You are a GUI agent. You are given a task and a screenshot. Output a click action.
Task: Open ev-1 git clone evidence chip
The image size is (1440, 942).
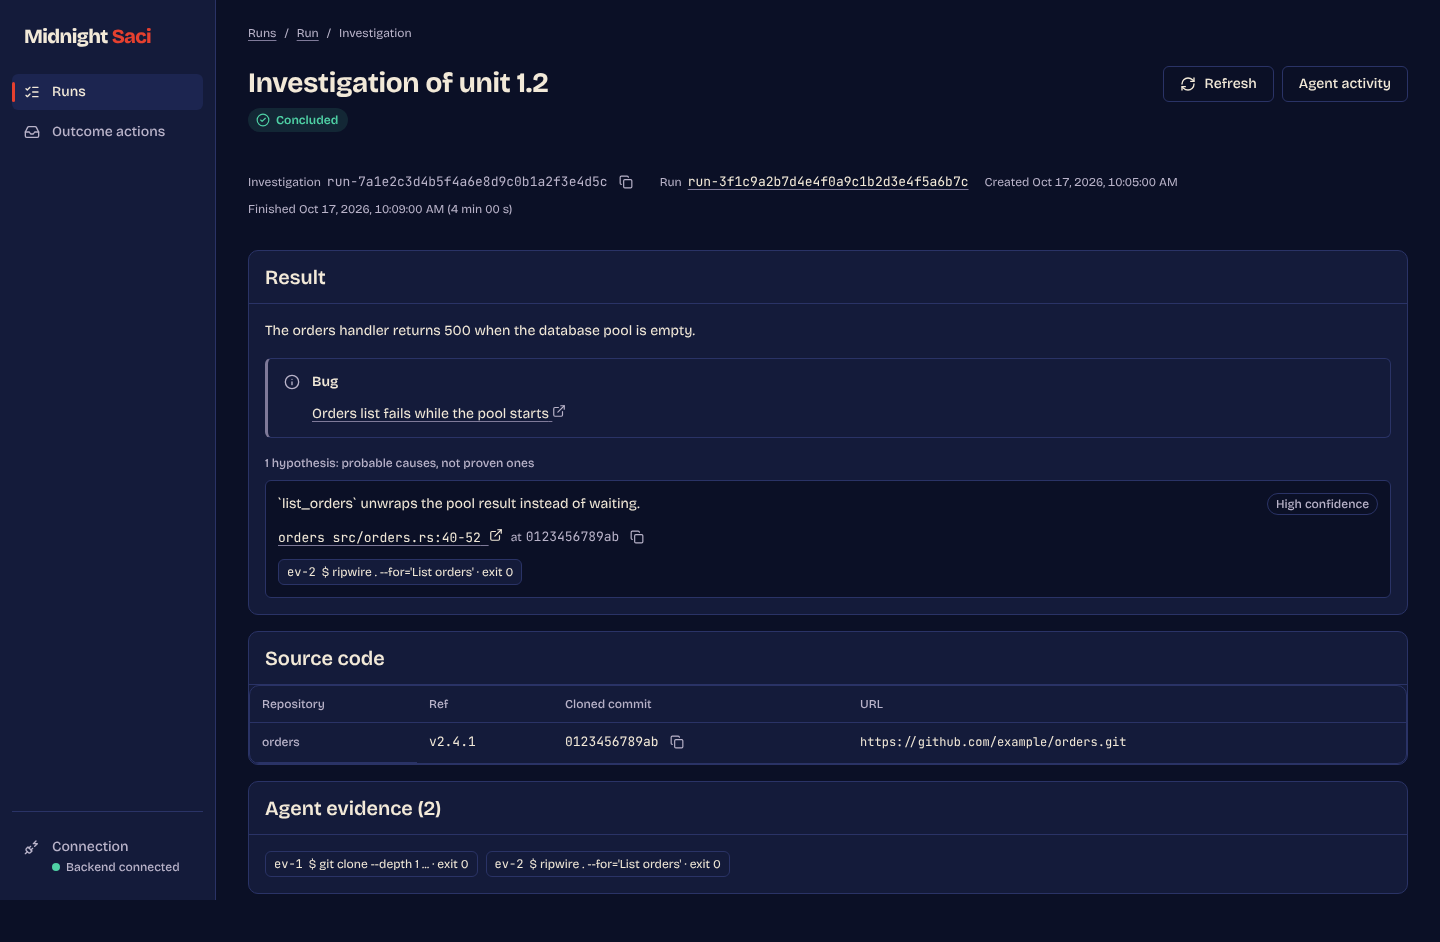coord(371,864)
